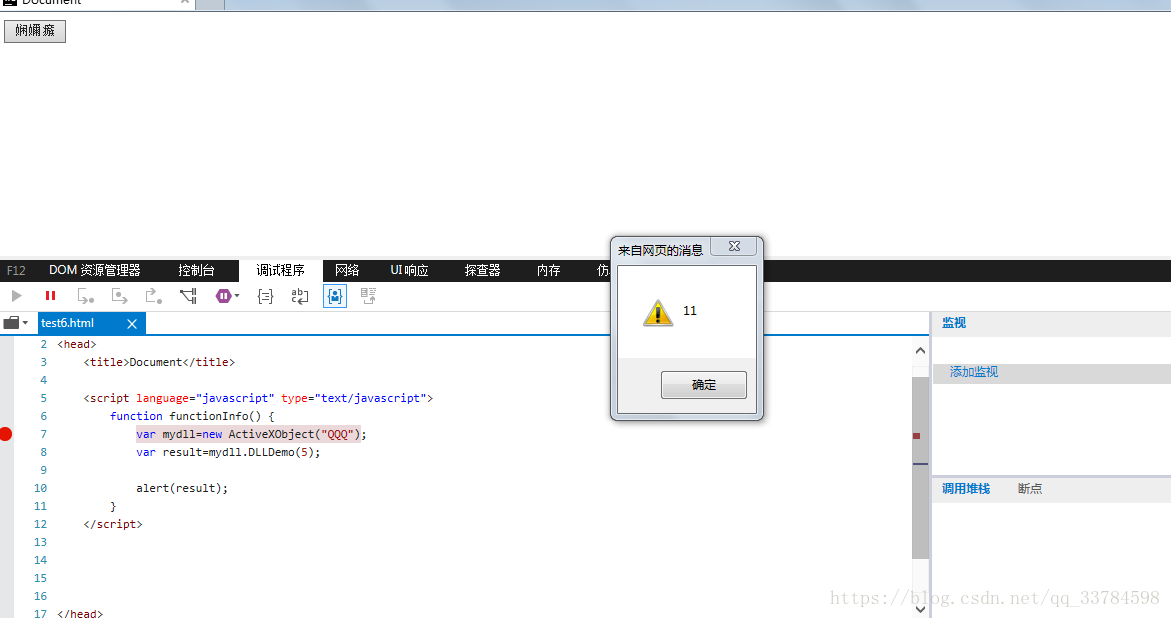Select the test6.html file tab
Viewport: 1171px width, 618px height.
pyautogui.click(x=68, y=323)
